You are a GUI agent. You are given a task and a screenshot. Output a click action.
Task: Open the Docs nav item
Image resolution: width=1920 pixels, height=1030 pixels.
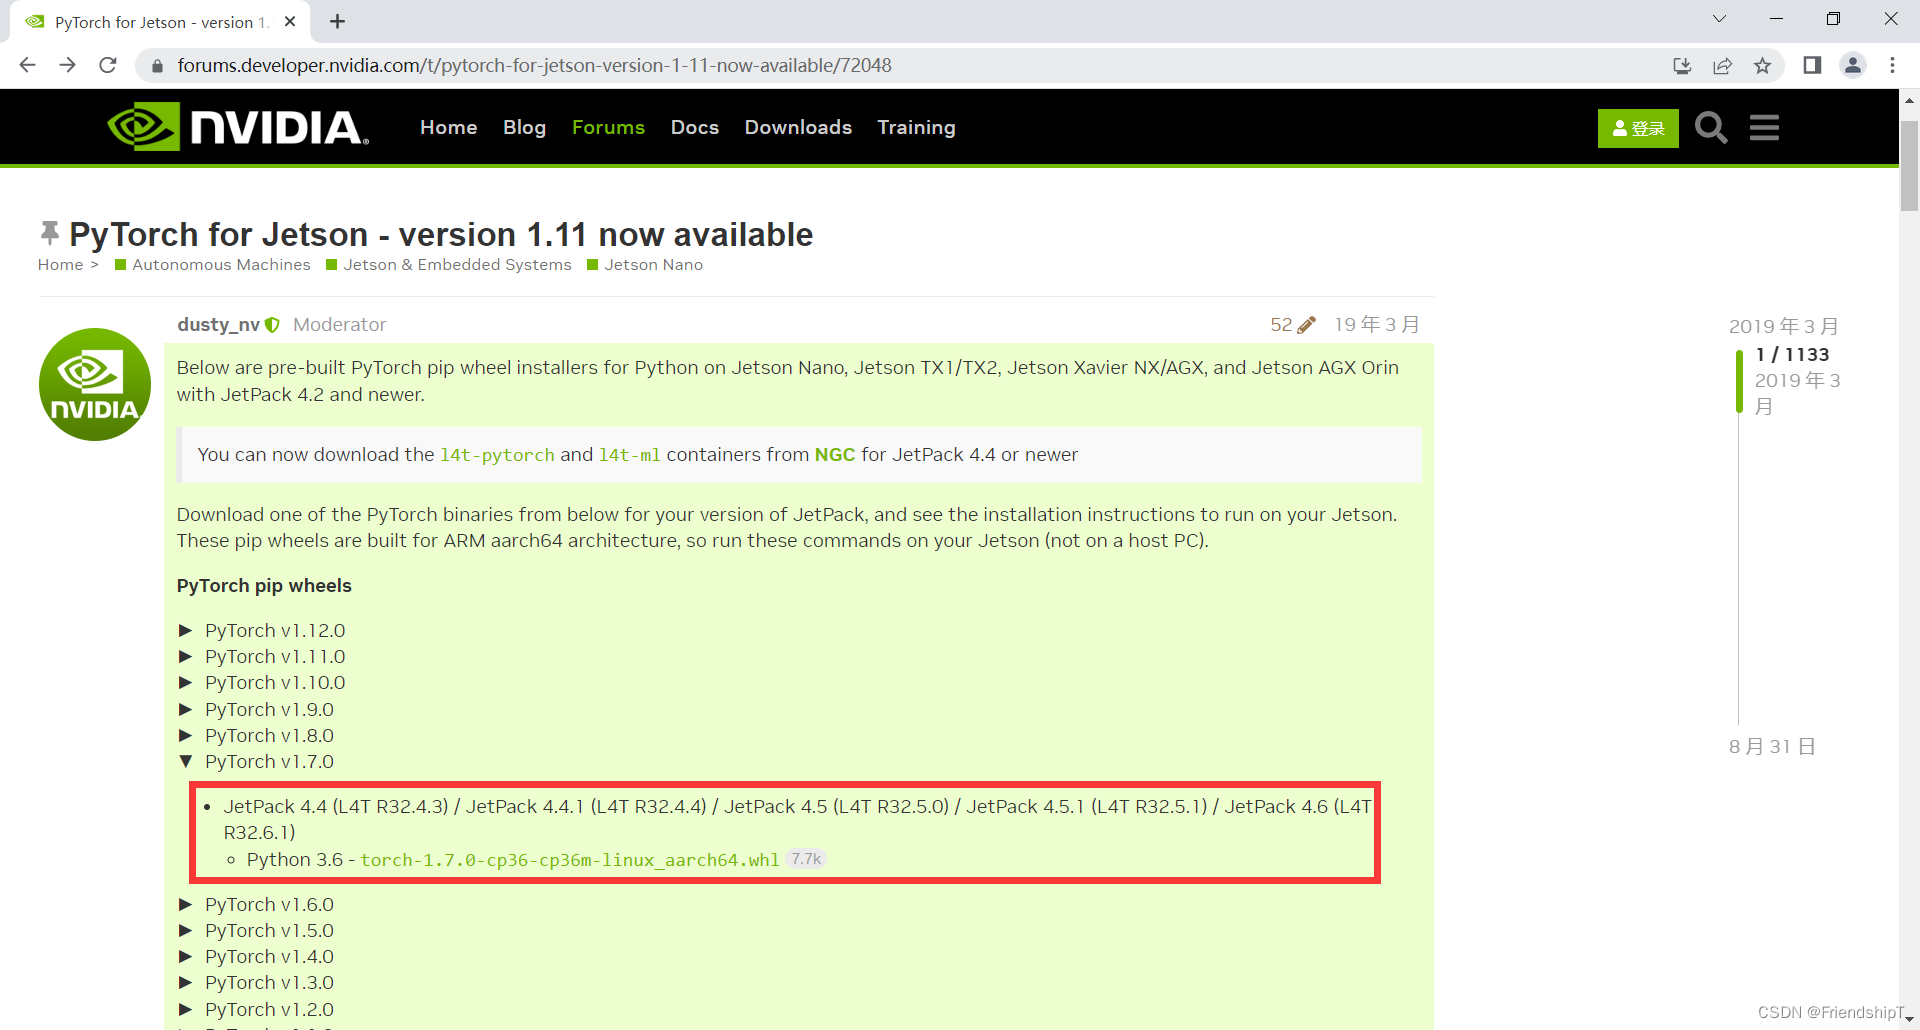coord(695,127)
